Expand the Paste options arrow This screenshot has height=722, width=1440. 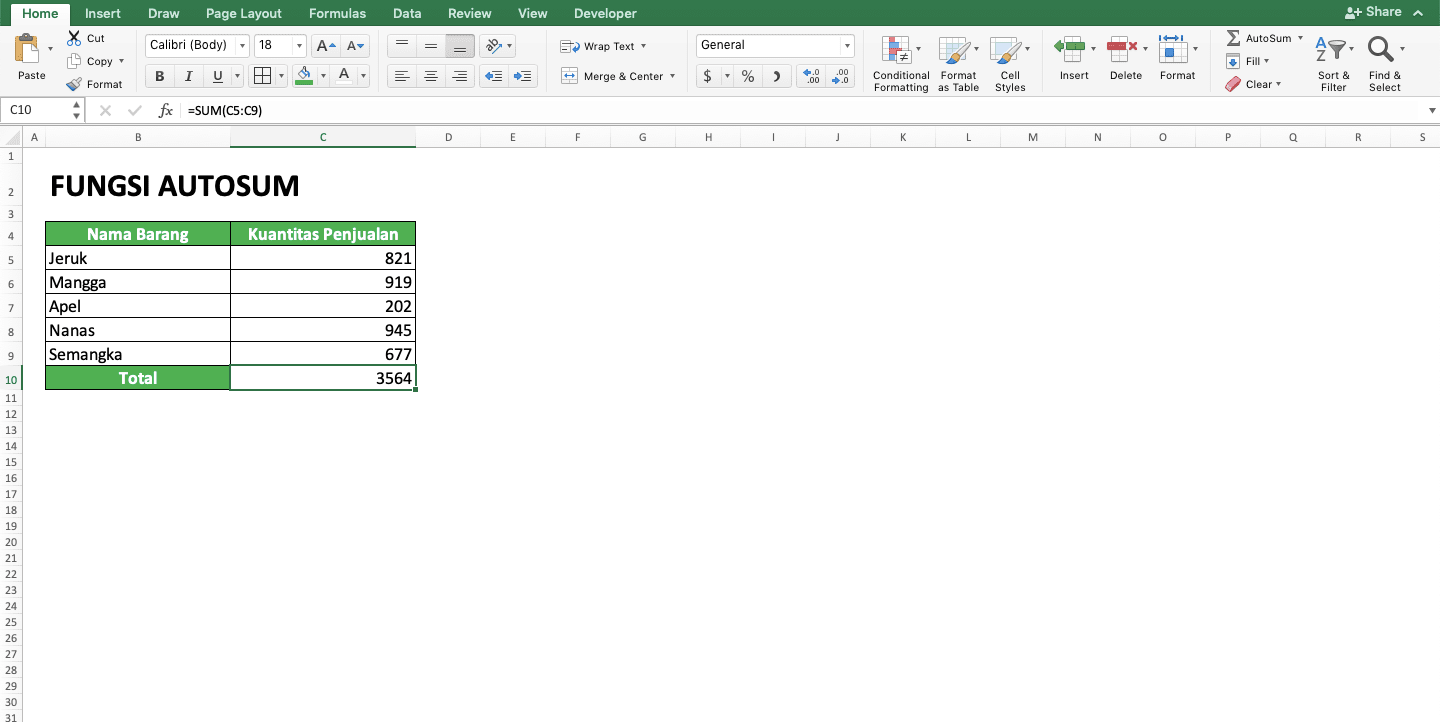(50, 48)
